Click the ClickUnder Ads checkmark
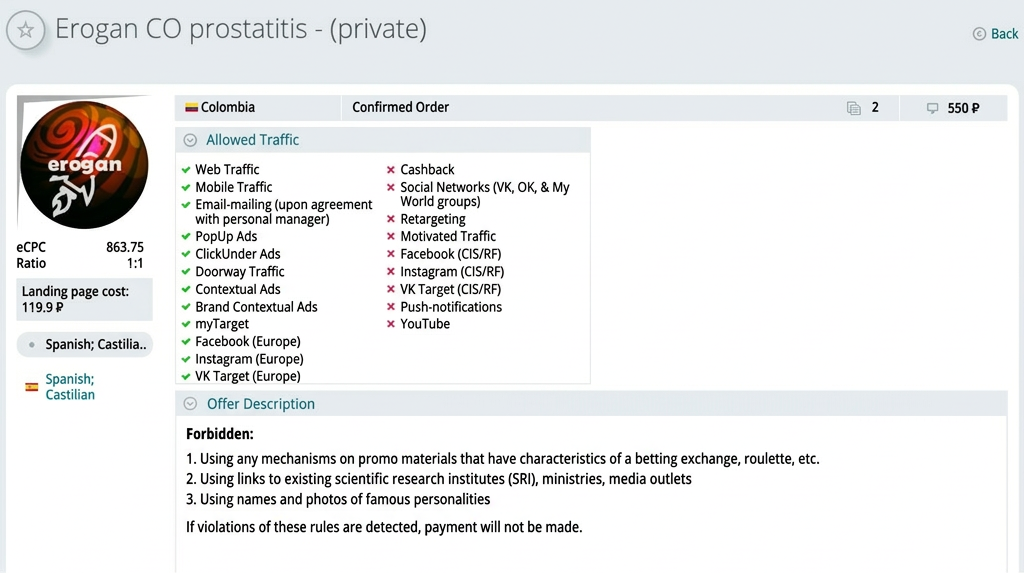The height and width of the screenshot is (573, 1024). (x=186, y=254)
